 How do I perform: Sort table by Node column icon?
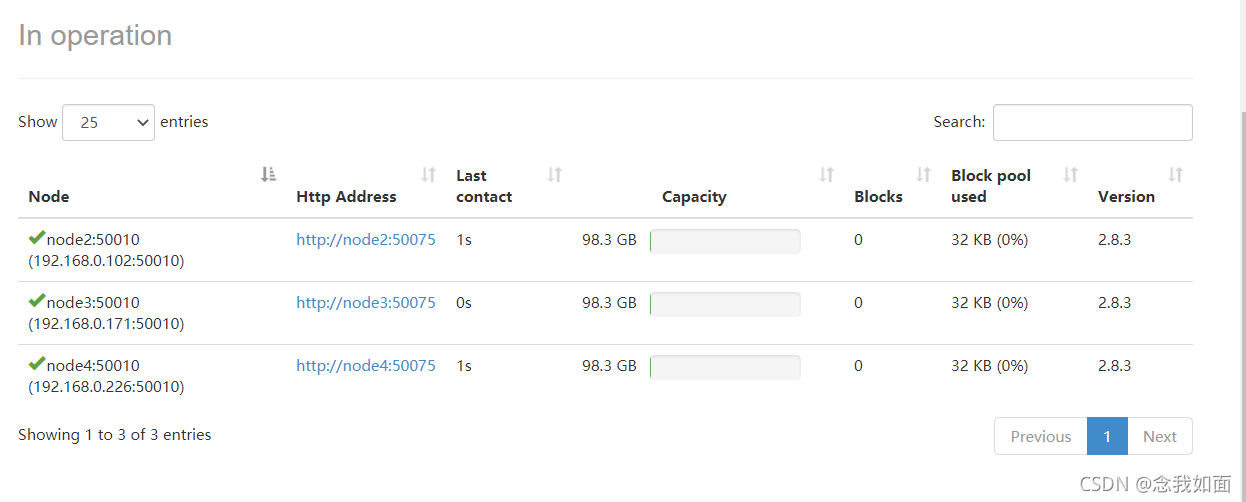click(x=268, y=175)
